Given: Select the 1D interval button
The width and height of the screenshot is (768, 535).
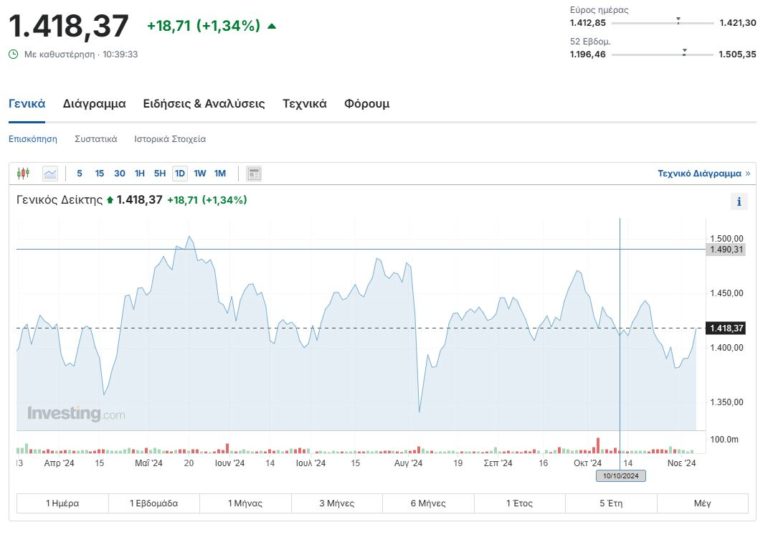Looking at the screenshot, I should (x=180, y=174).
